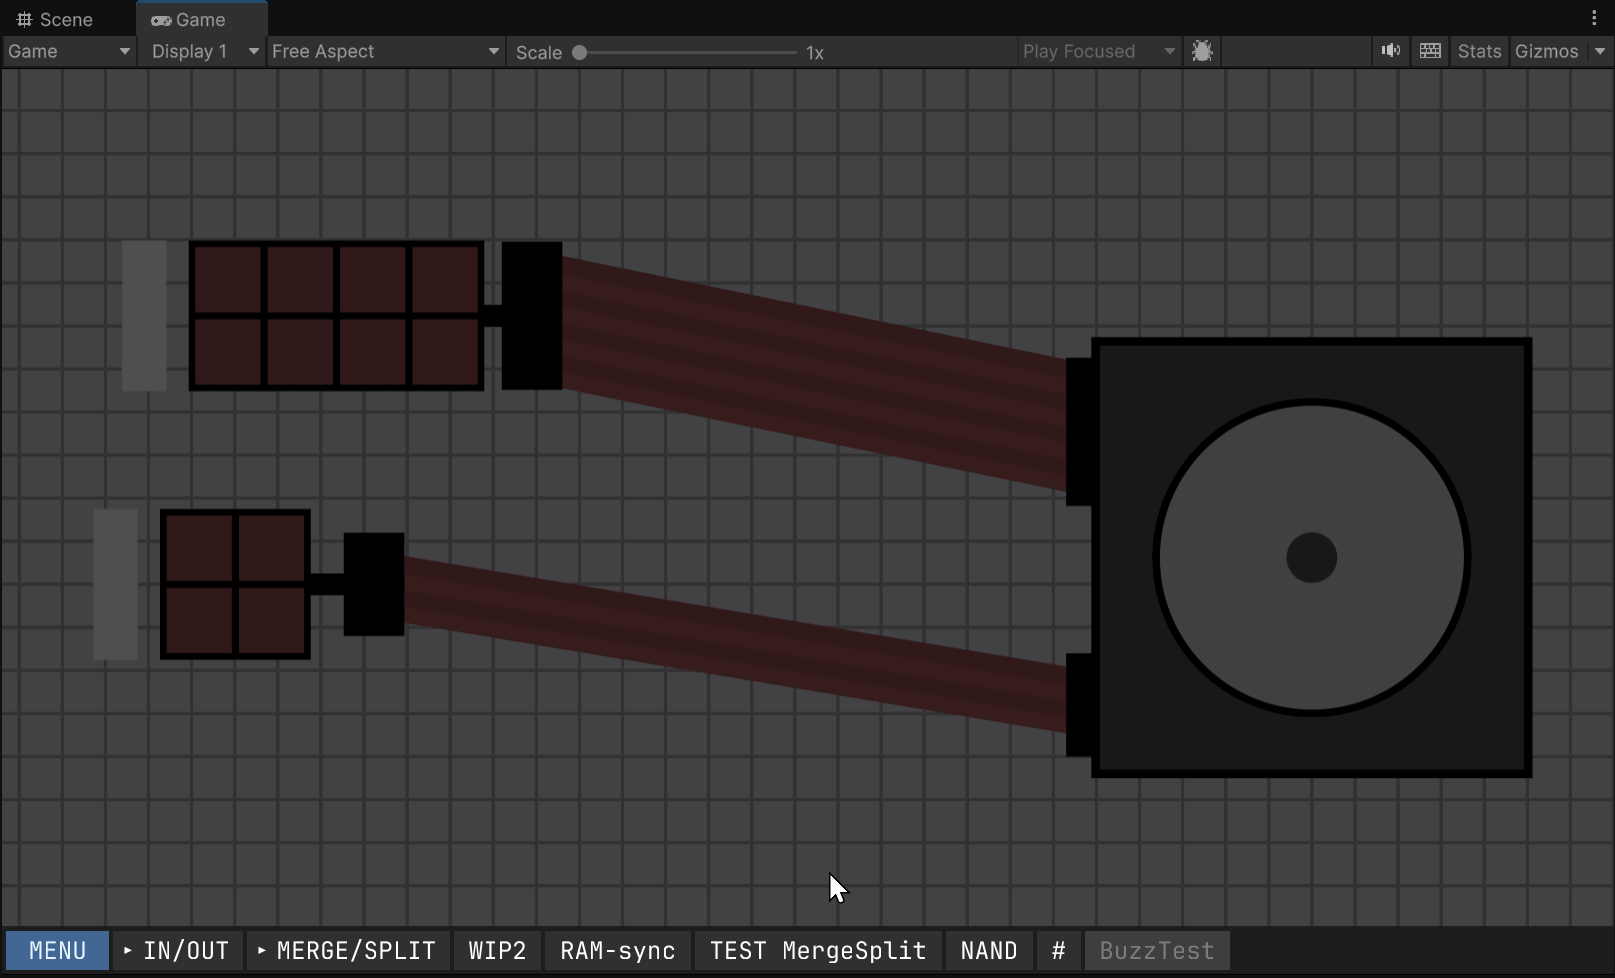Toggle bottom-left bit of the 4-bit input
Image resolution: width=1615 pixels, height=978 pixels.
pos(199,620)
